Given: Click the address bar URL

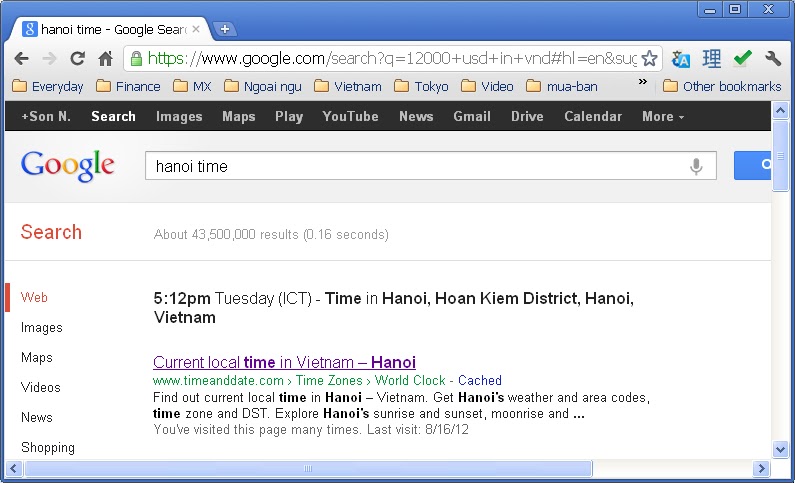Looking at the screenshot, I should (x=391, y=59).
